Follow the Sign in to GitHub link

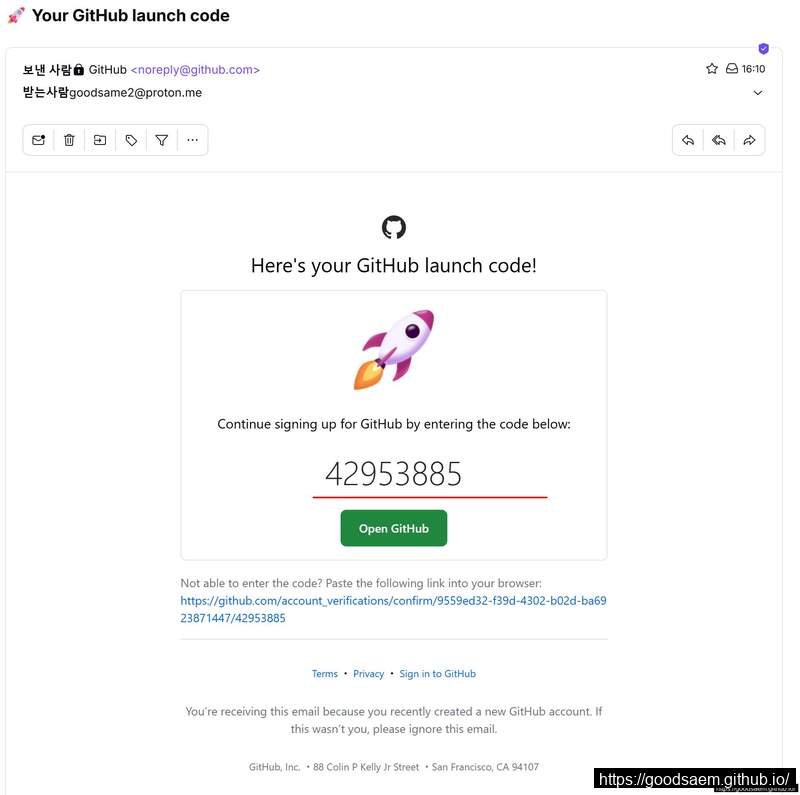[x=437, y=674]
